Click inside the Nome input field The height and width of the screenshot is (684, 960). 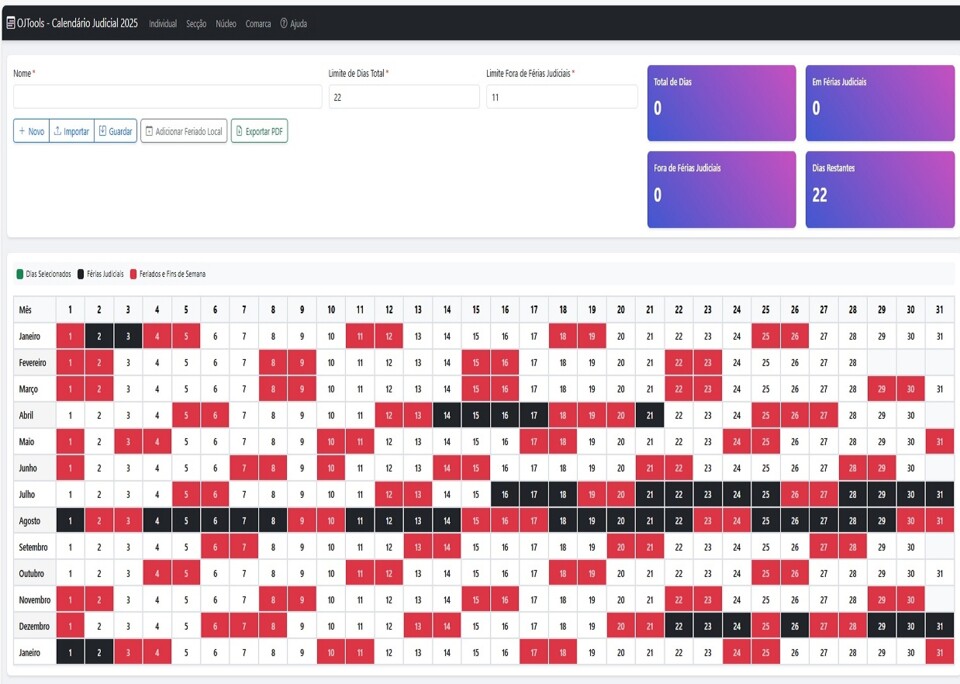tap(165, 96)
